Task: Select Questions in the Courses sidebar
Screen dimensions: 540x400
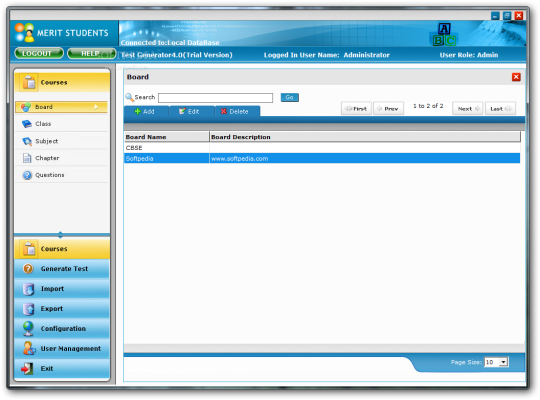Action: [x=62, y=175]
